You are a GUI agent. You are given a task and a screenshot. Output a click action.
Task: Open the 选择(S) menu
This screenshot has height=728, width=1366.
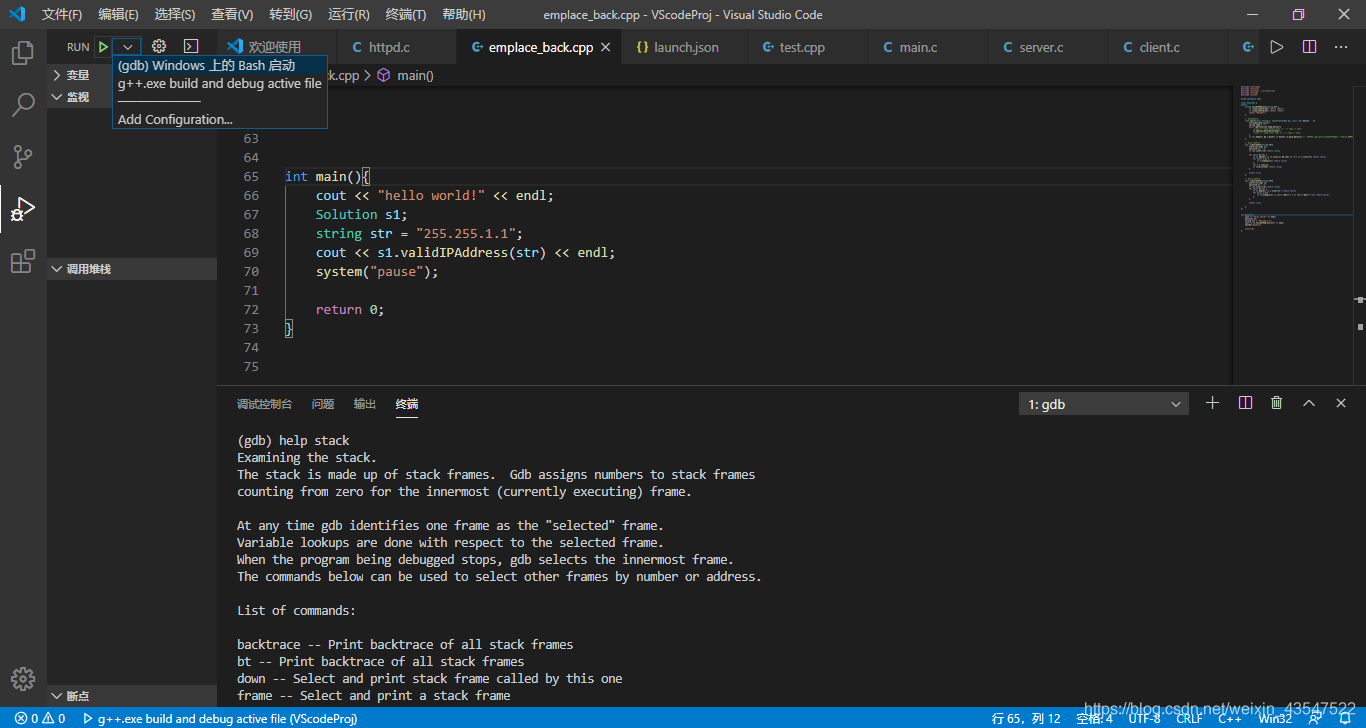click(175, 14)
